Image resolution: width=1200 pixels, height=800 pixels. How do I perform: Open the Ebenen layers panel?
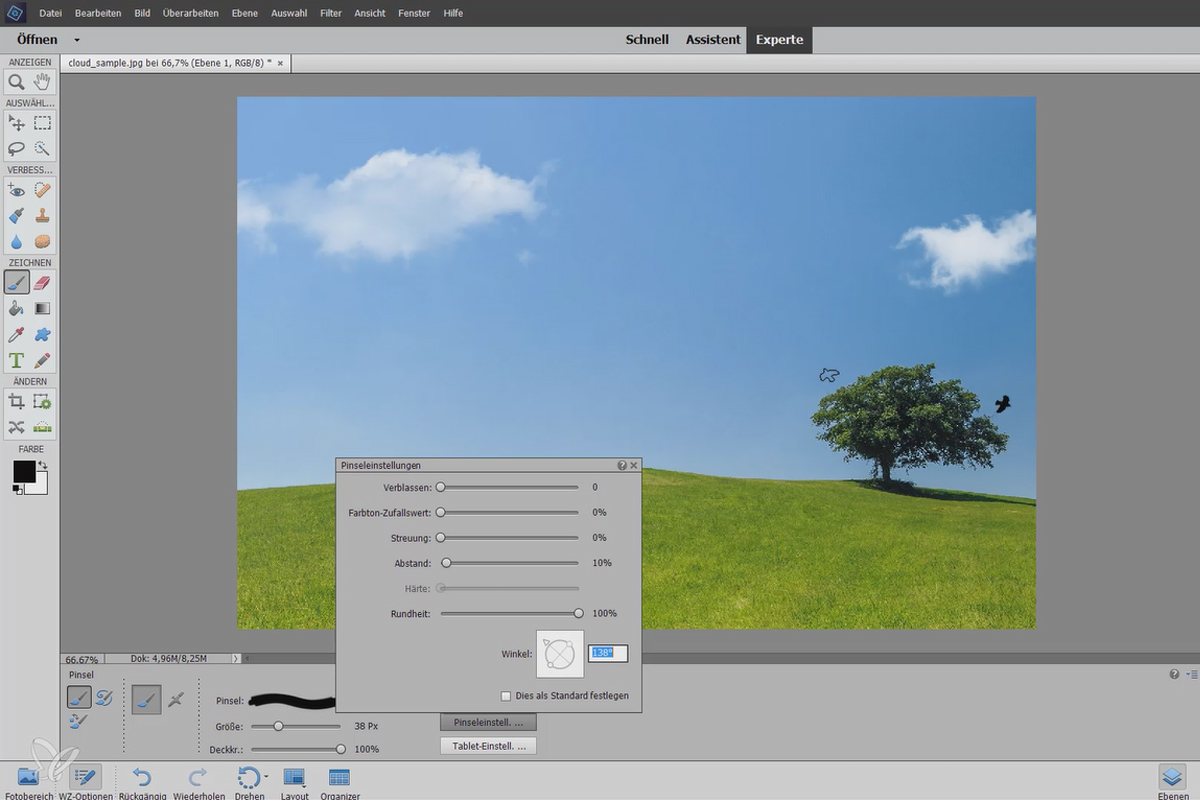click(x=1171, y=777)
